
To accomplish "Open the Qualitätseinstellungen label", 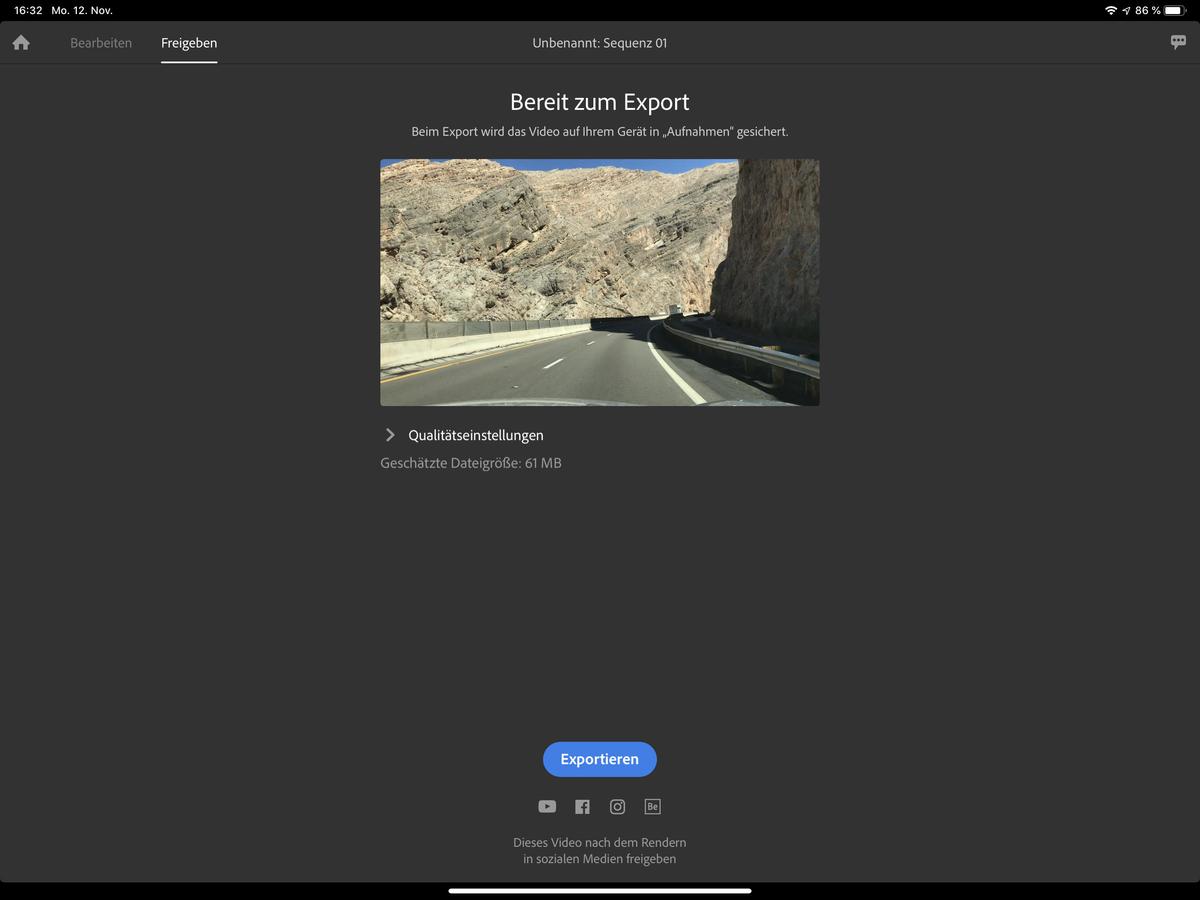I will click(x=476, y=435).
